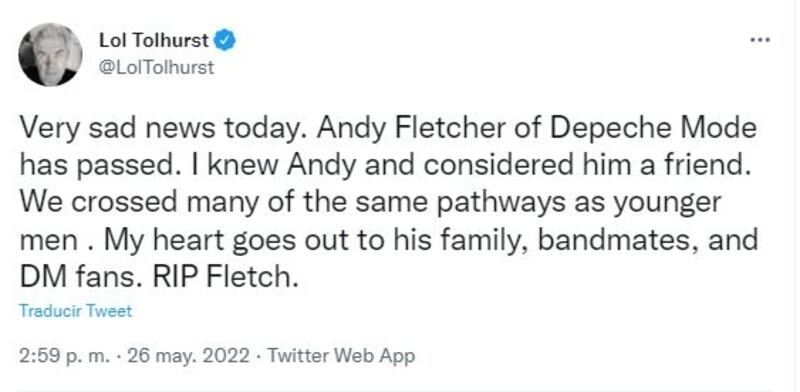Click the words "Depeche Mode" in the tweet
Screen dimensions: 800x392
click(x=654, y=129)
